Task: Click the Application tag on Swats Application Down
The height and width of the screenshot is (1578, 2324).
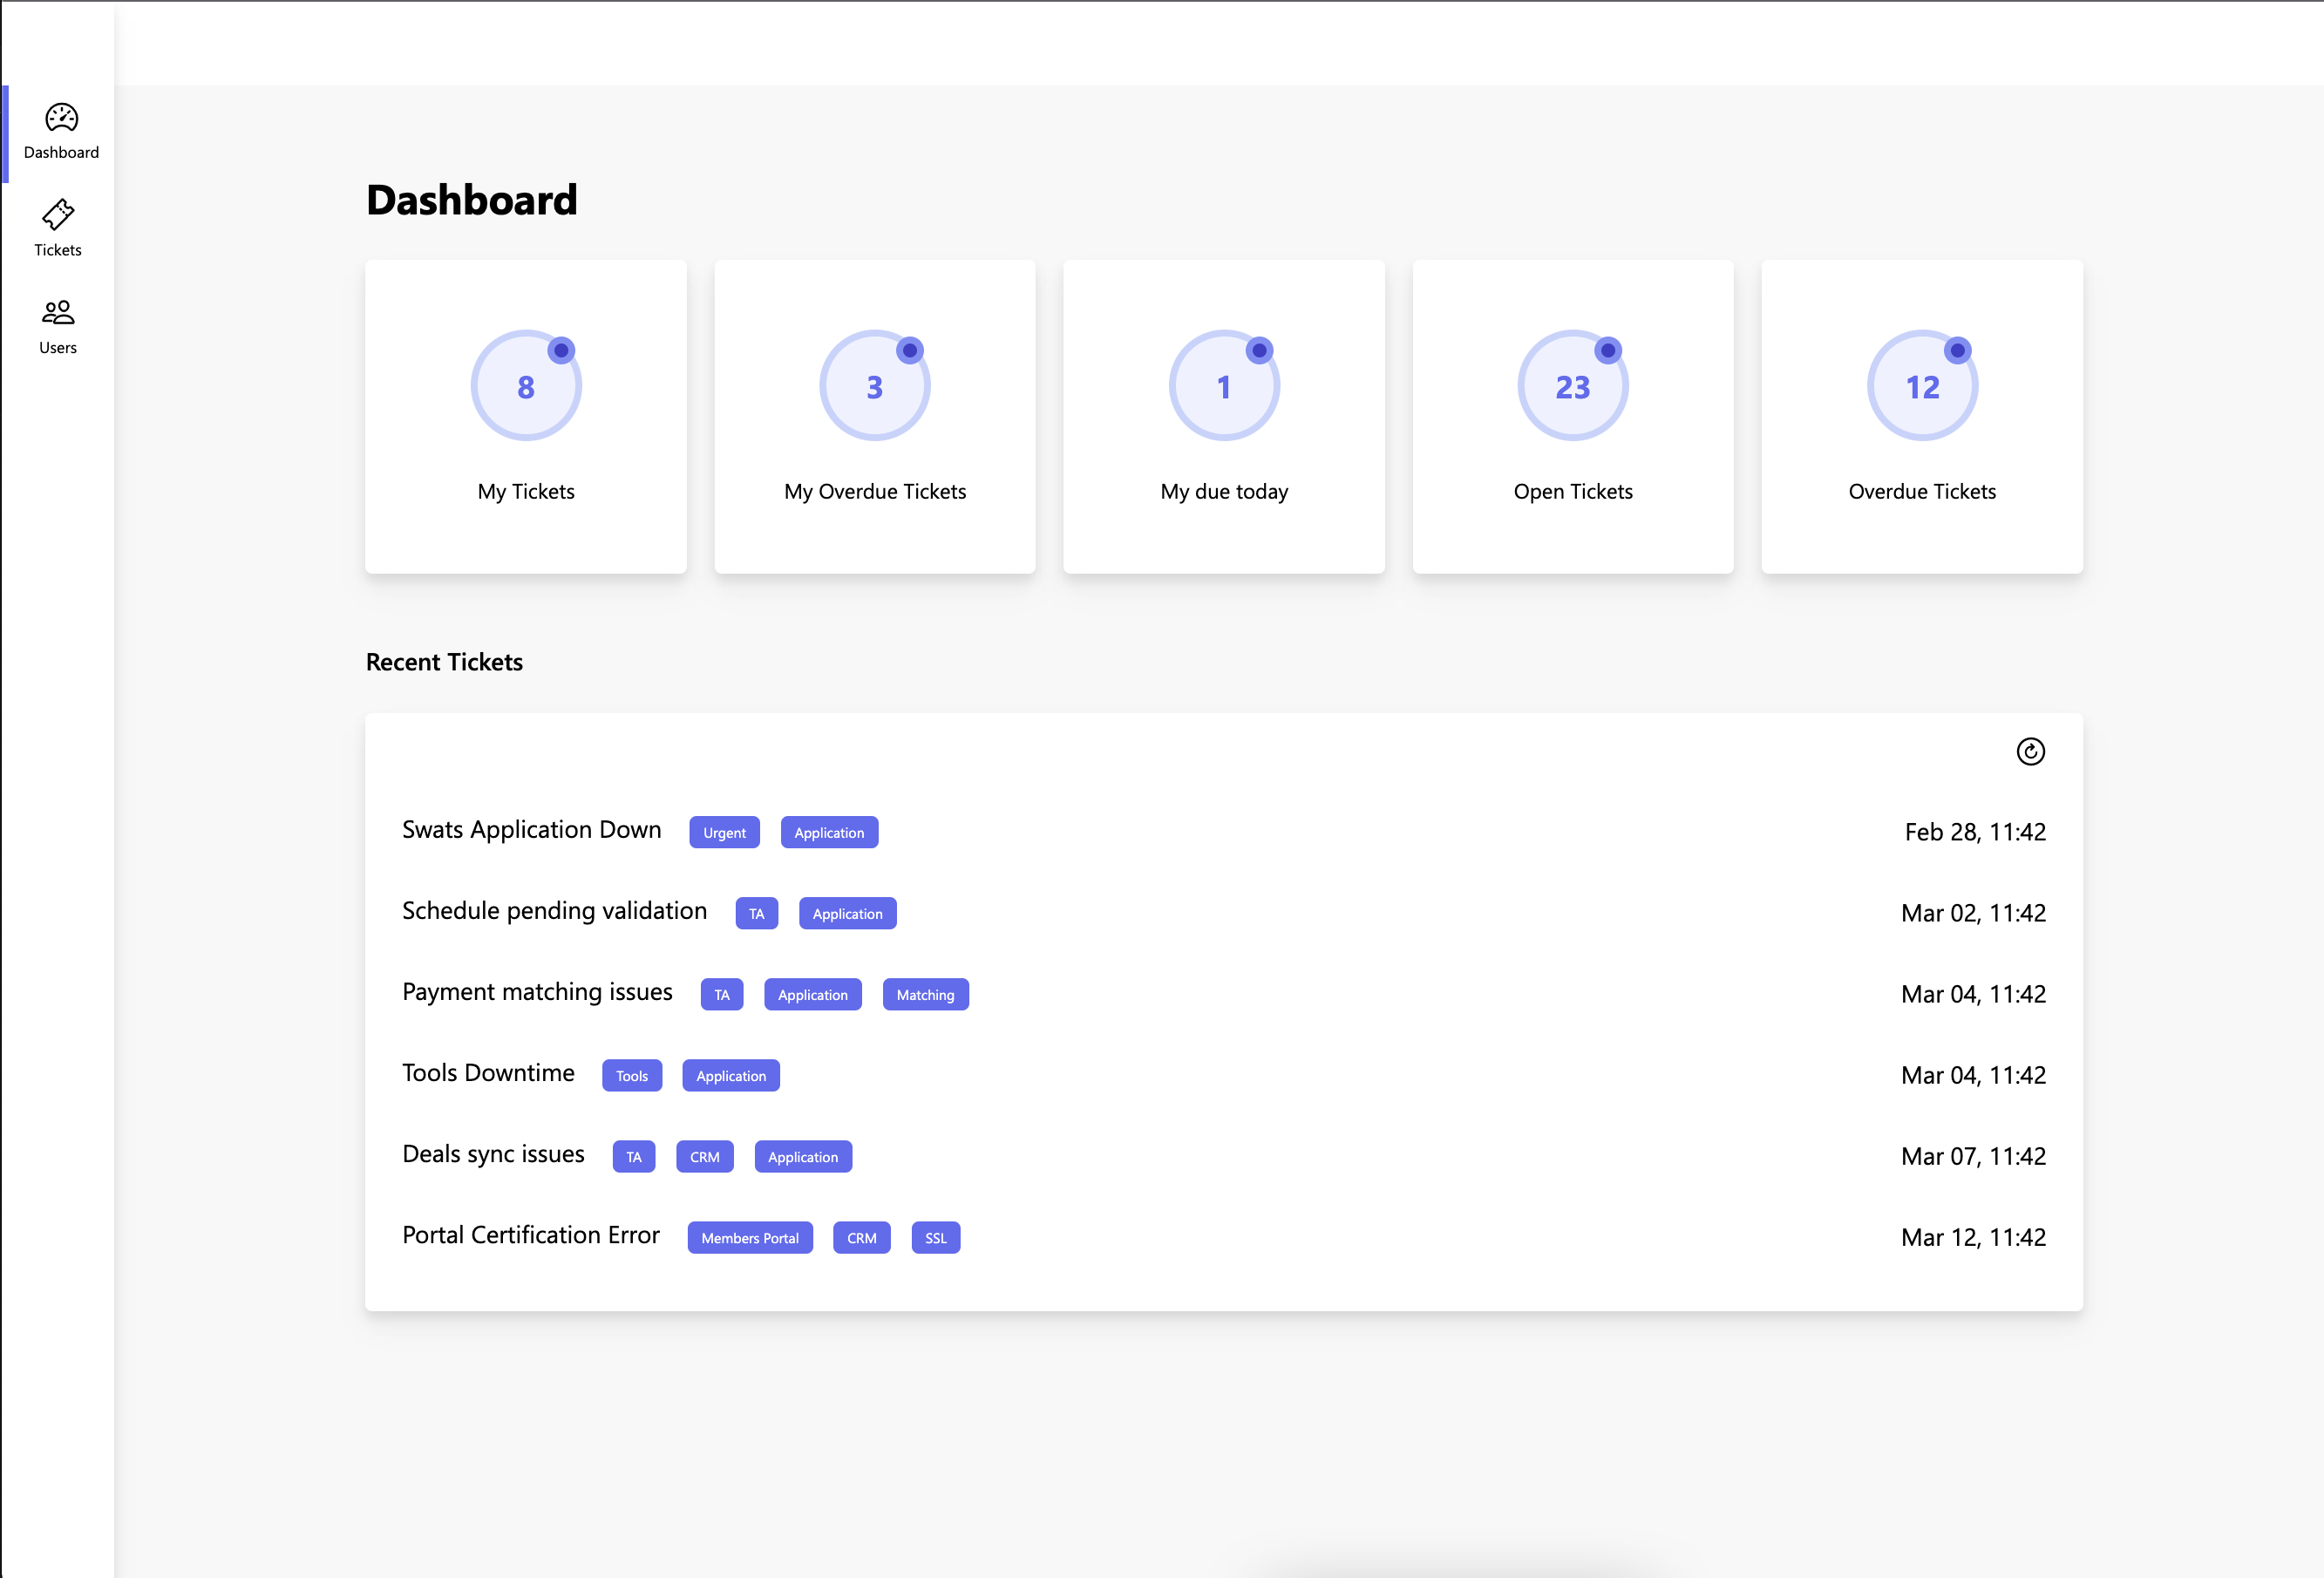Action: 829,832
